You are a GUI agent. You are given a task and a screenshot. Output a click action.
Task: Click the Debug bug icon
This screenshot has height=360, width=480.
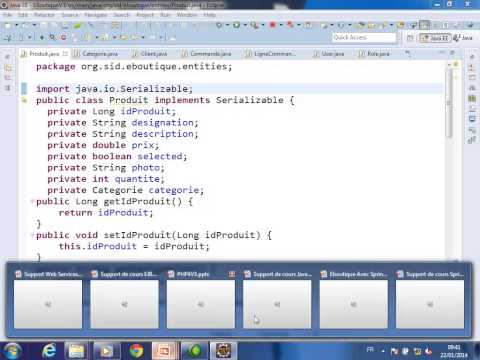pos(219,25)
